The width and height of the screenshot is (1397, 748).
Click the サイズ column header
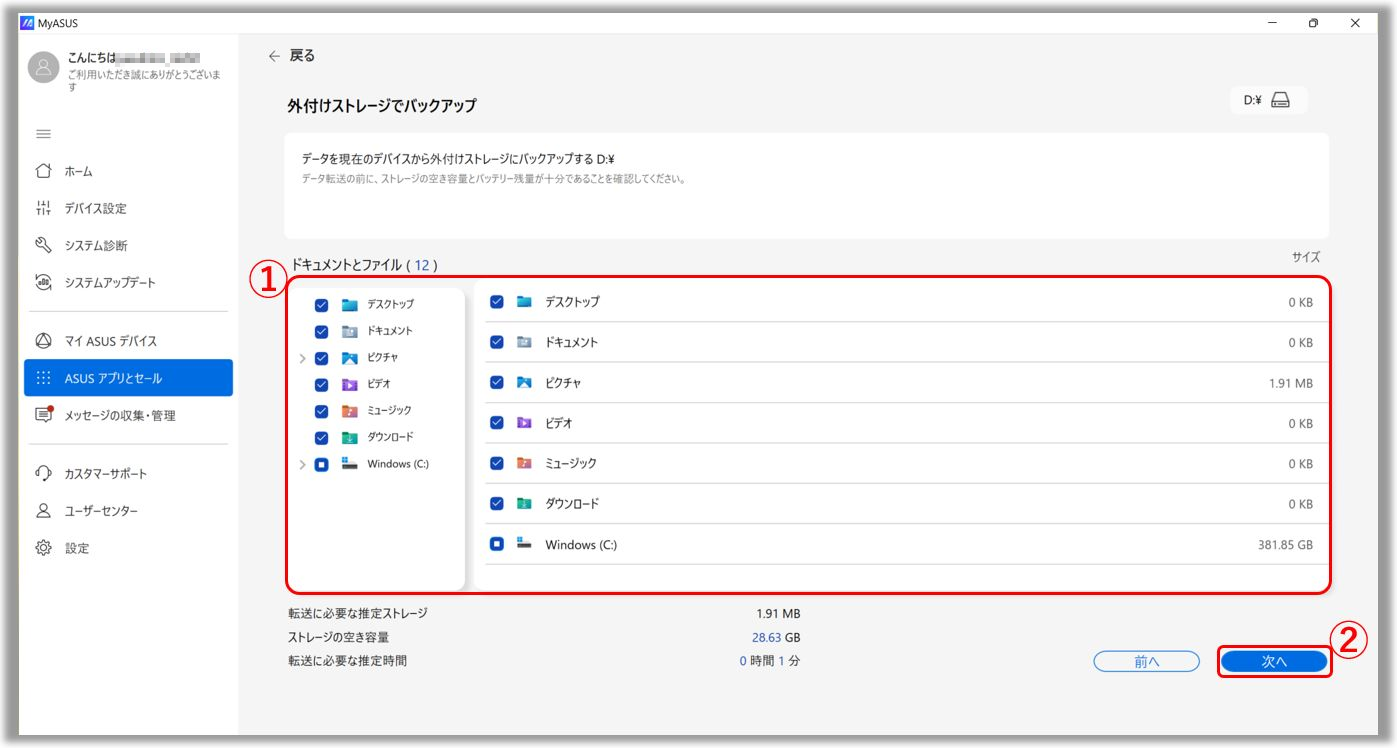[x=1306, y=257]
